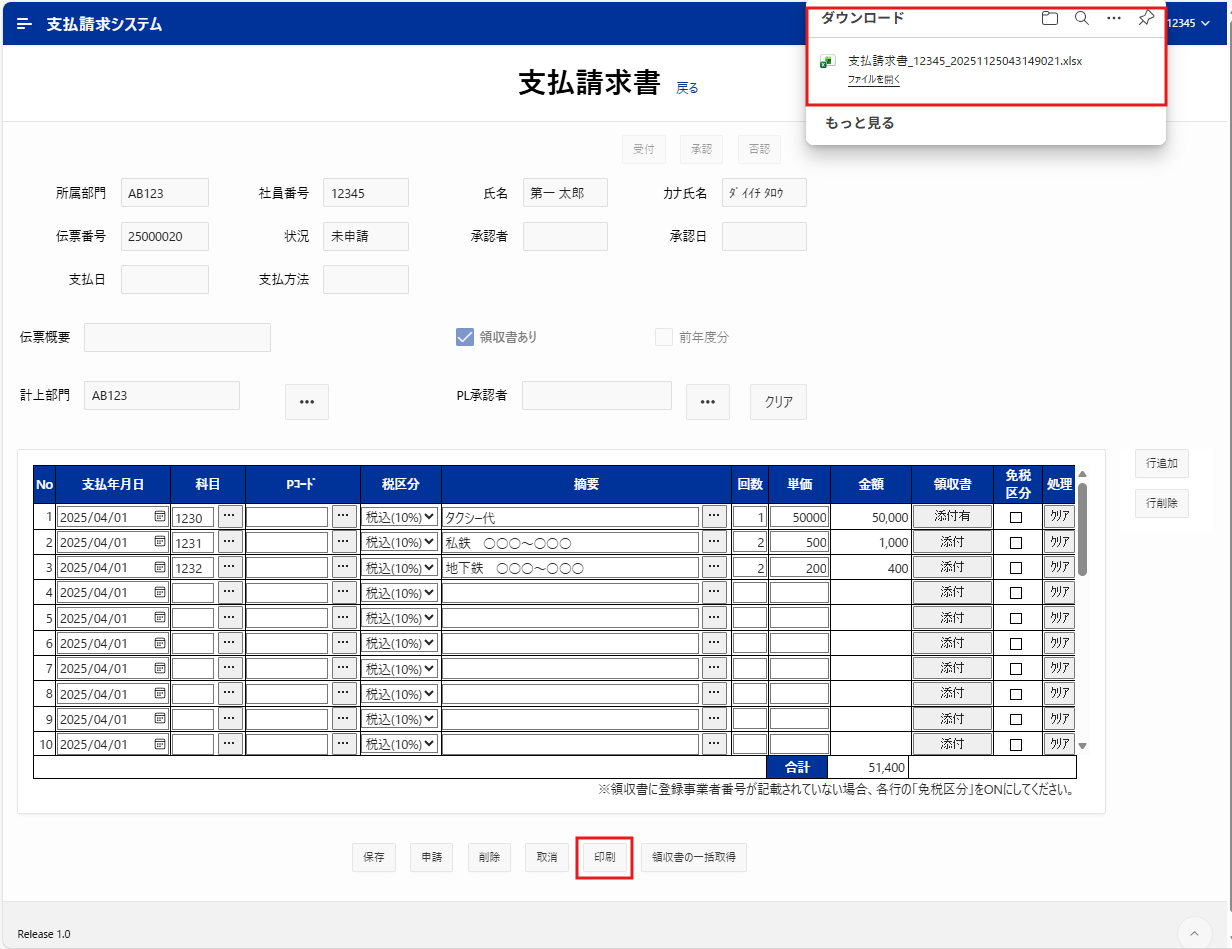Toggle 領収書あり checkbox

tap(464, 337)
